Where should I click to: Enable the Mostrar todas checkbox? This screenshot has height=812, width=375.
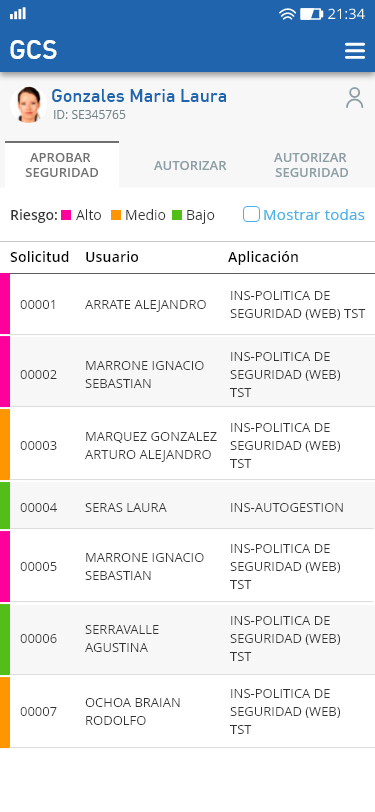[x=251, y=214]
